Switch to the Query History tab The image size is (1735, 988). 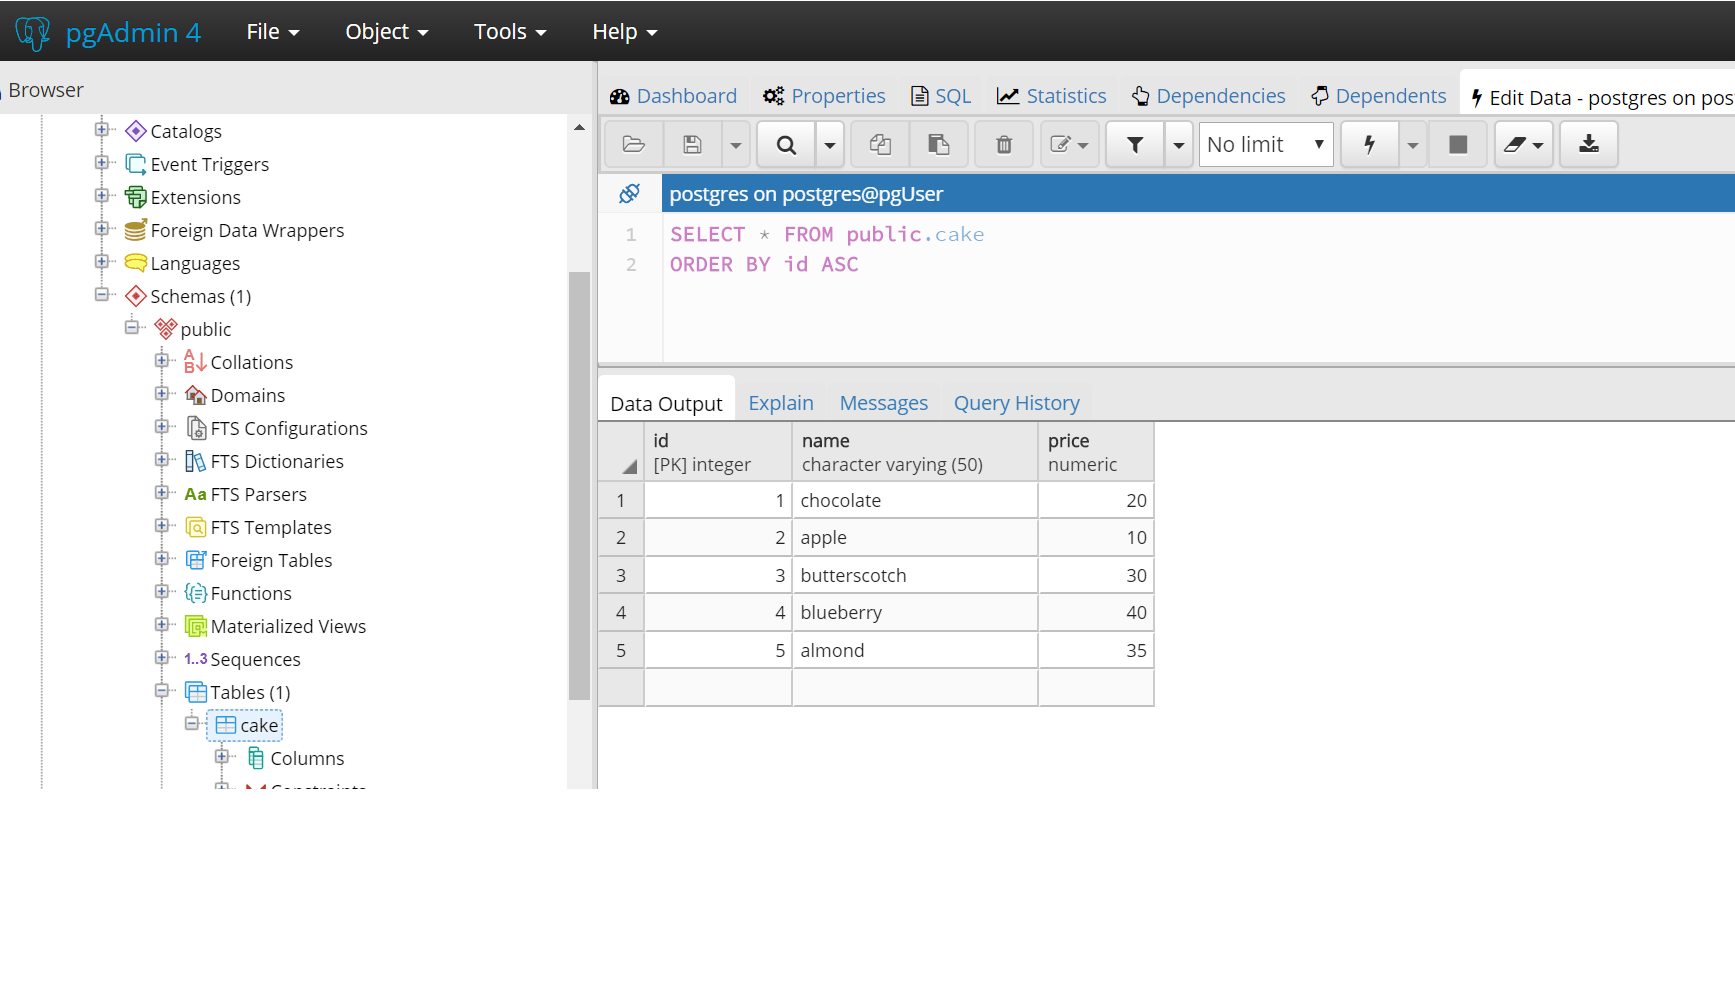[x=1016, y=403]
